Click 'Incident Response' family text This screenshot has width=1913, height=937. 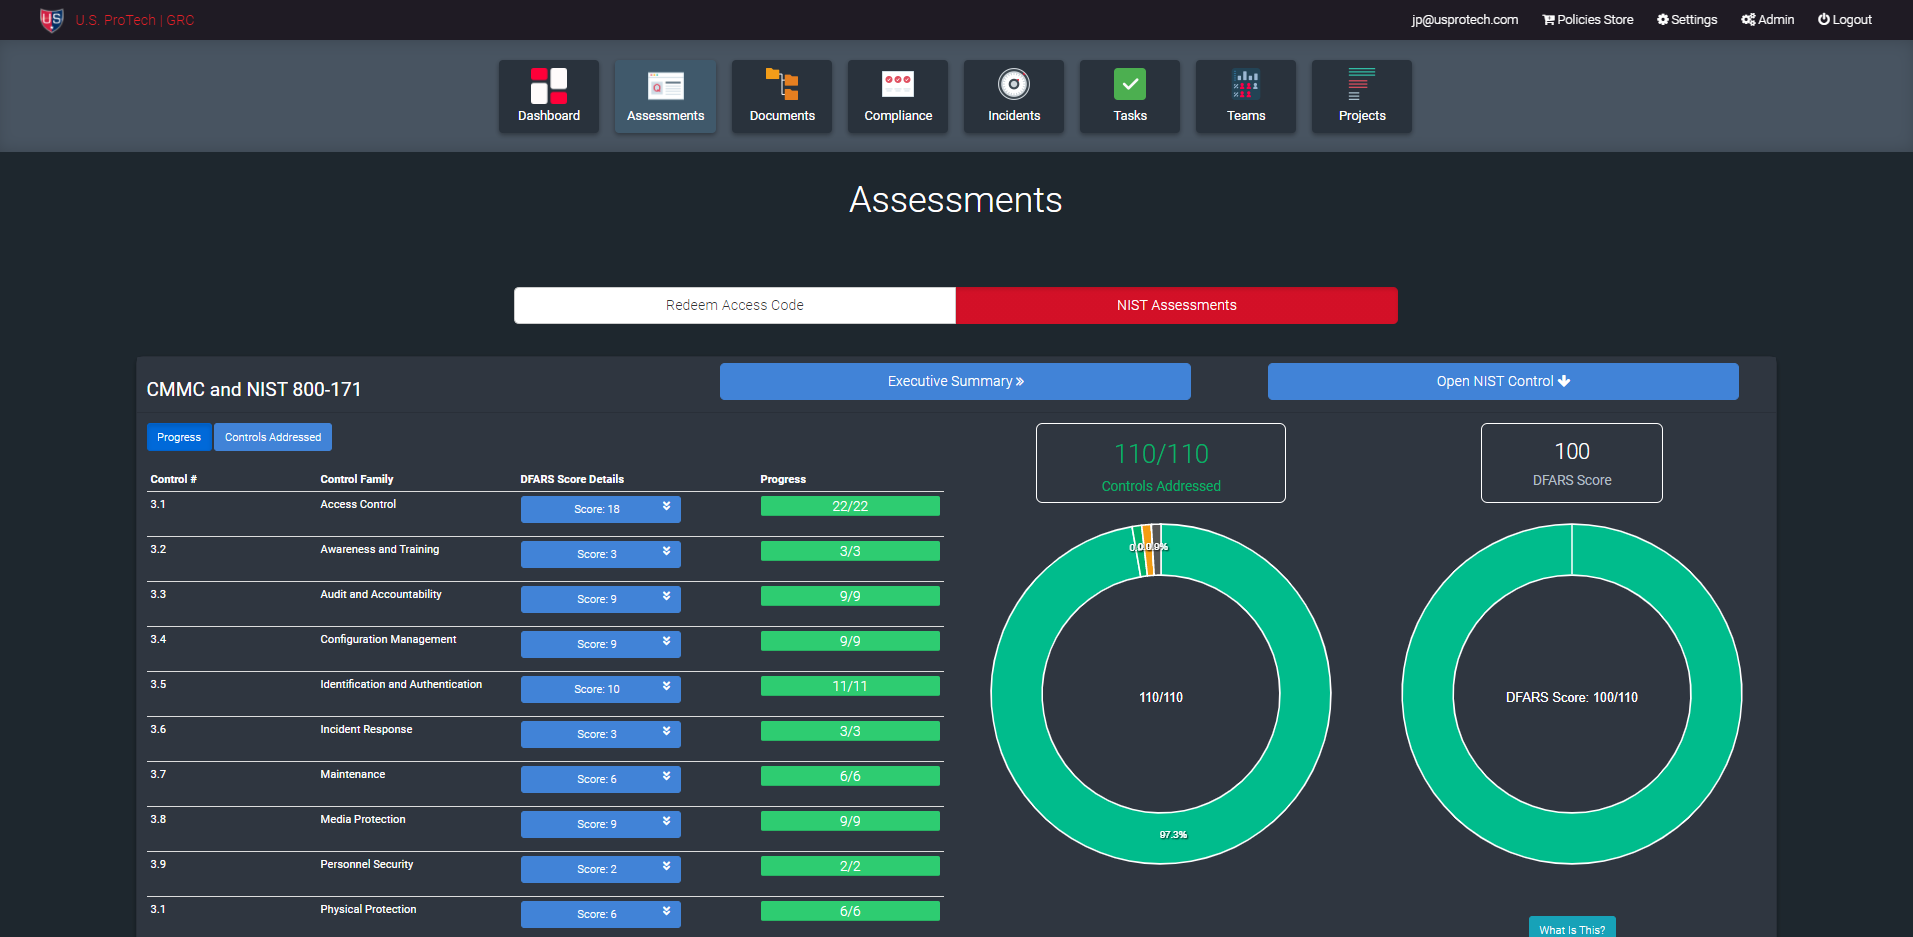[366, 729]
